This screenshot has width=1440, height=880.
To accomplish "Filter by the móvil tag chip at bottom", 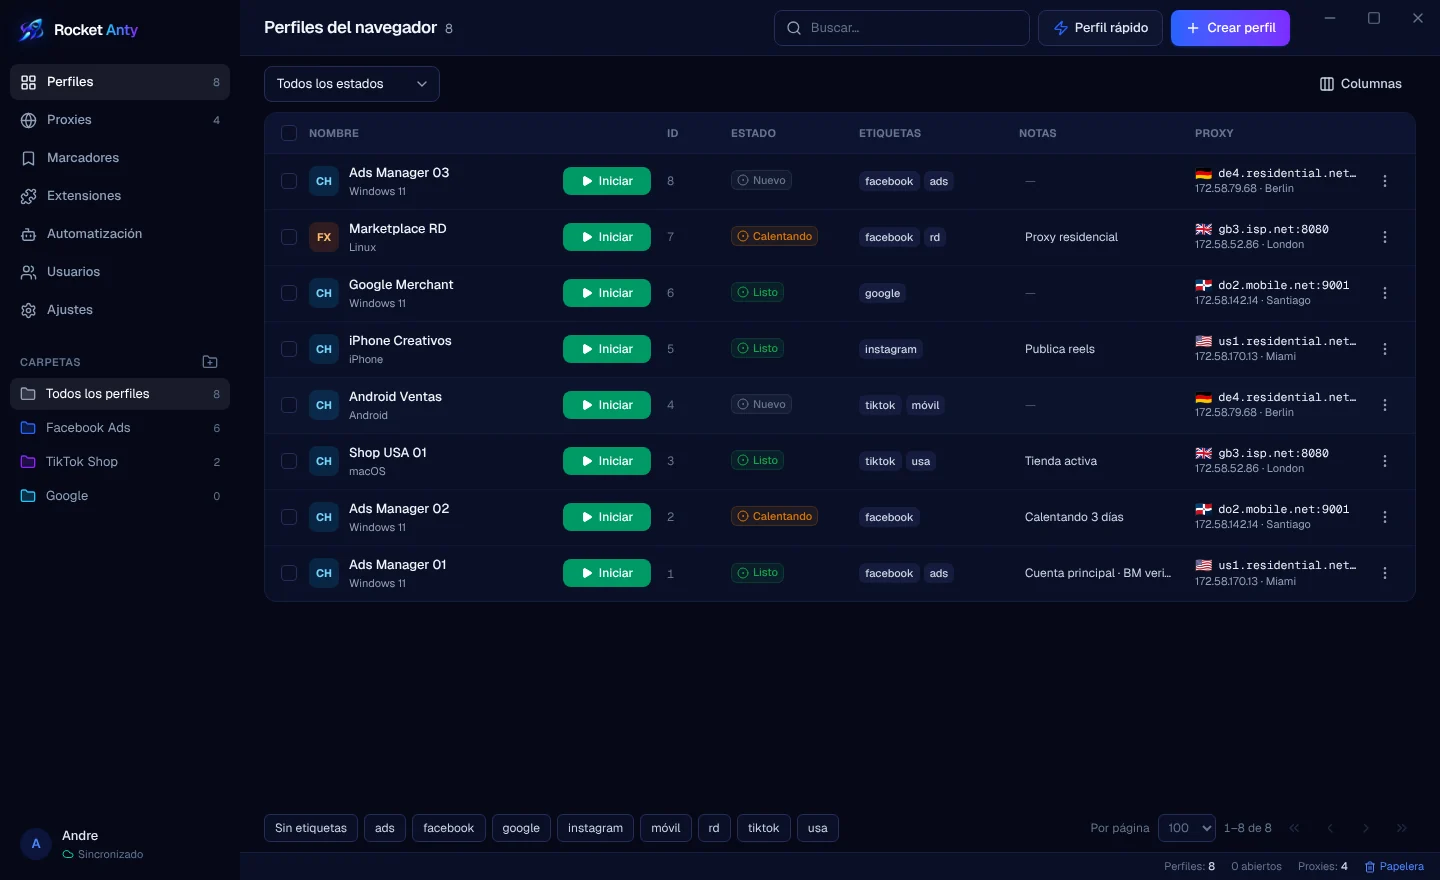I will point(666,828).
